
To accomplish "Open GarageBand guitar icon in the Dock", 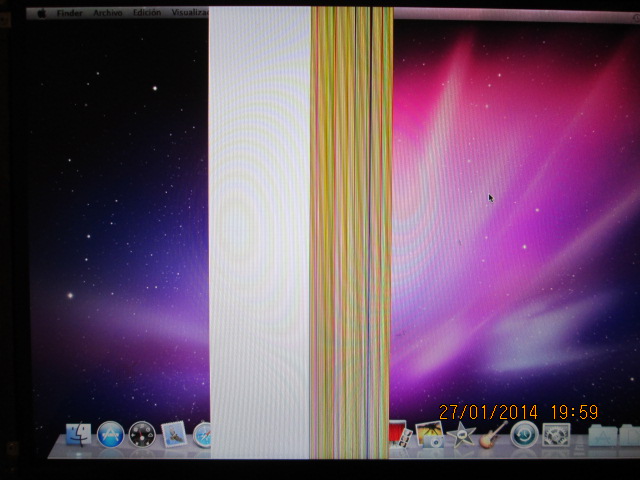I will (493, 435).
